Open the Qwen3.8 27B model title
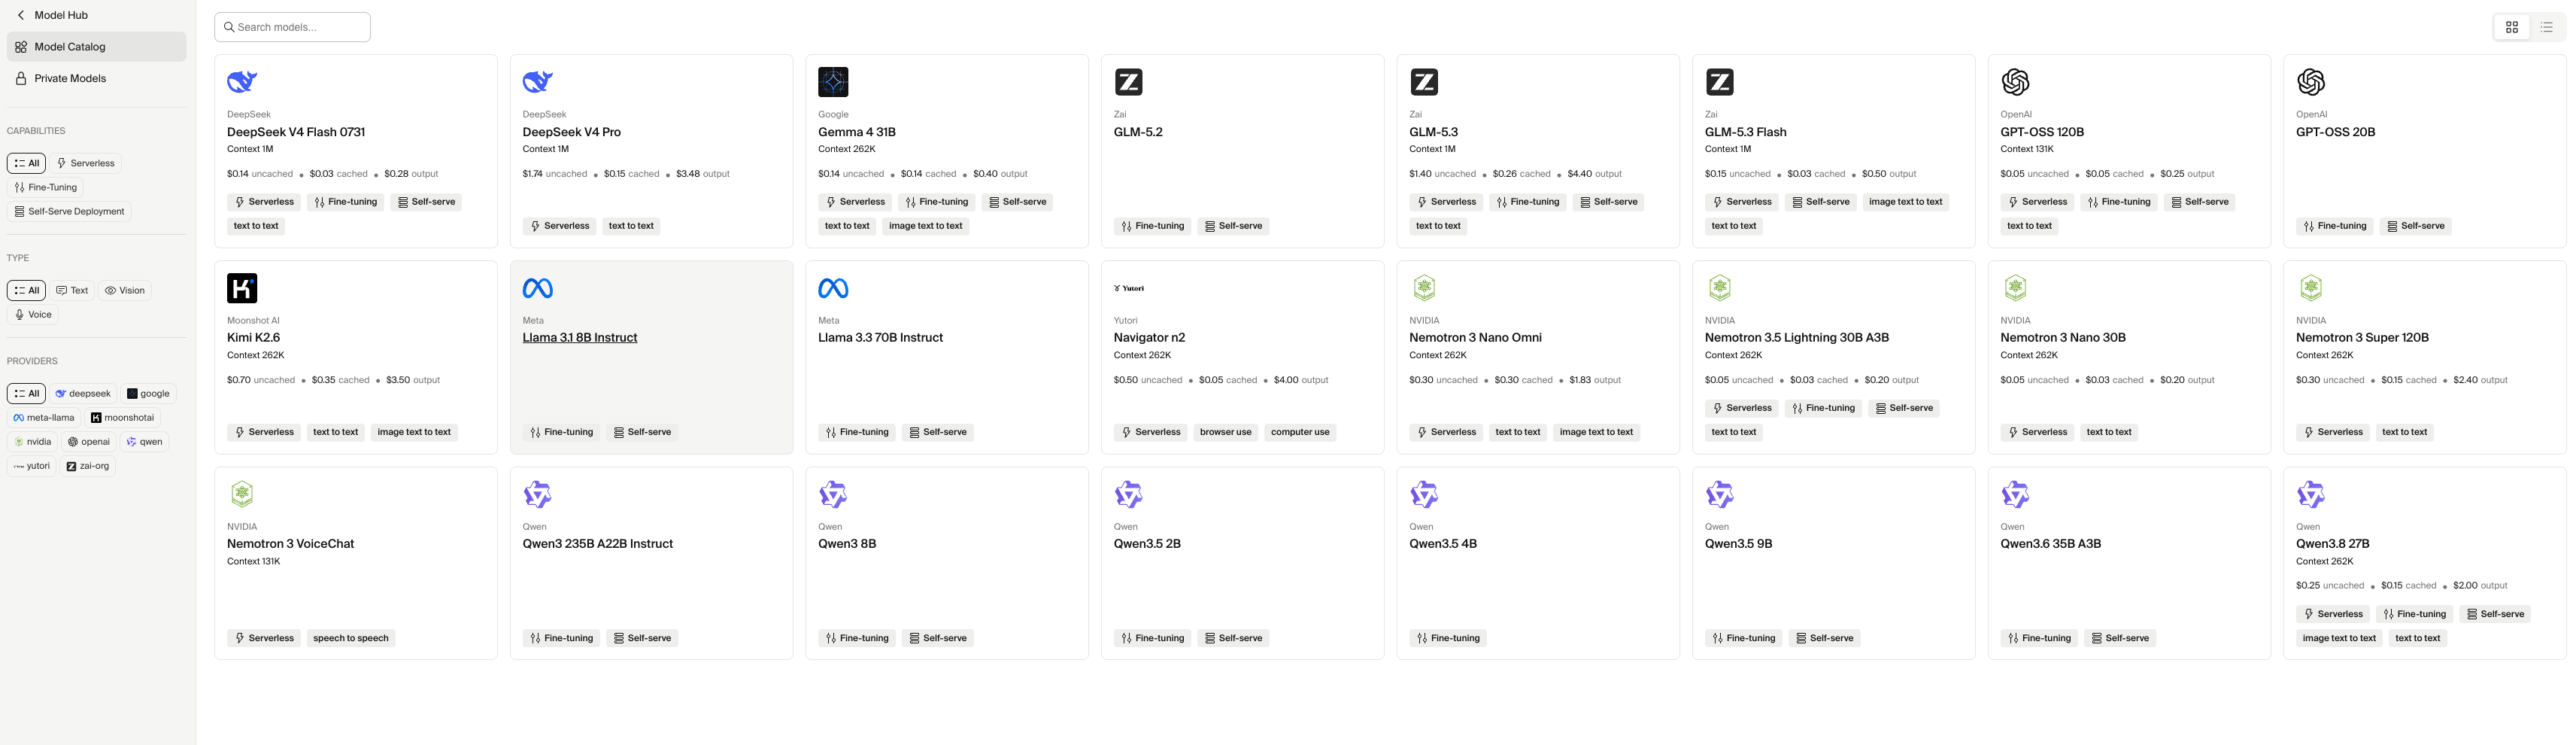The height and width of the screenshot is (745, 2576). [x=2333, y=544]
